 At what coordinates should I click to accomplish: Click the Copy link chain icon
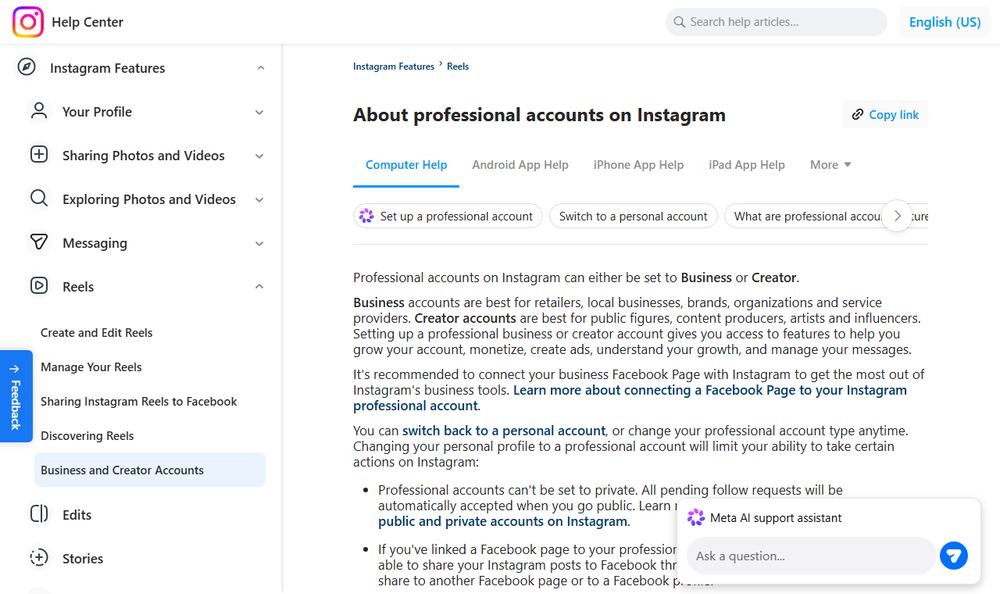click(x=858, y=114)
